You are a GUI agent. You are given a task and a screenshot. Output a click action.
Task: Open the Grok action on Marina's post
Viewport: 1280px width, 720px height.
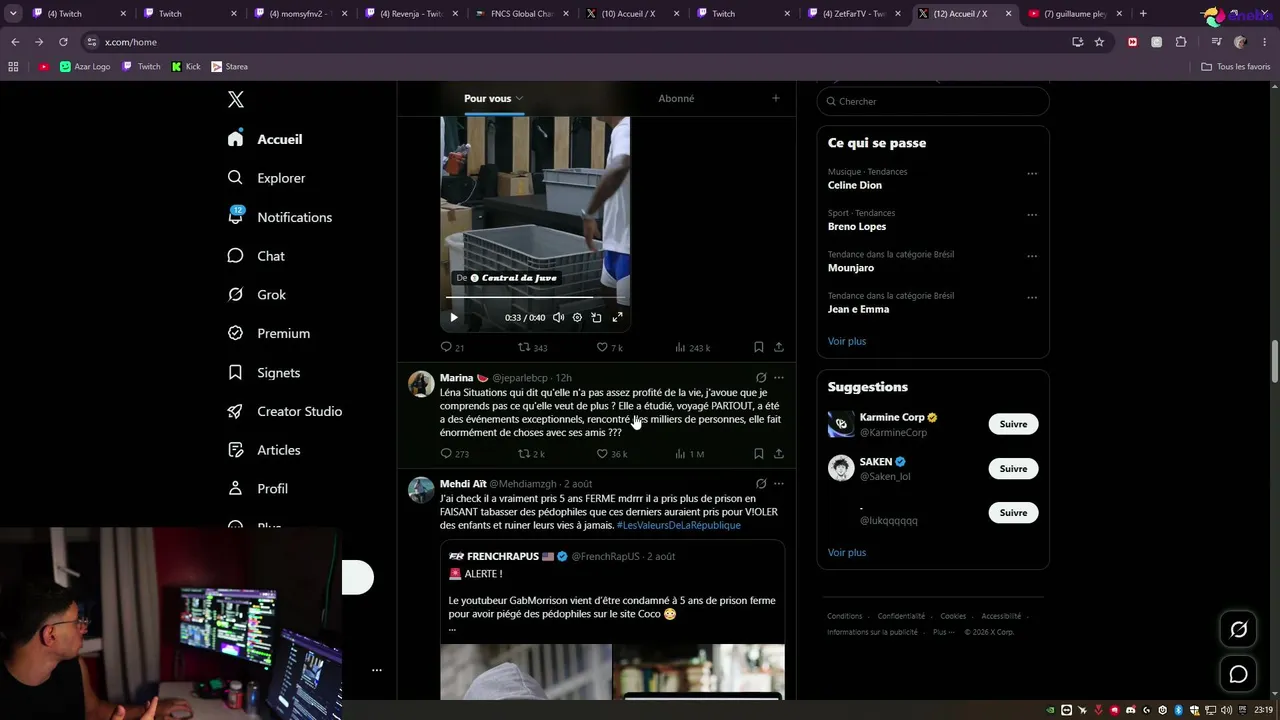761,378
